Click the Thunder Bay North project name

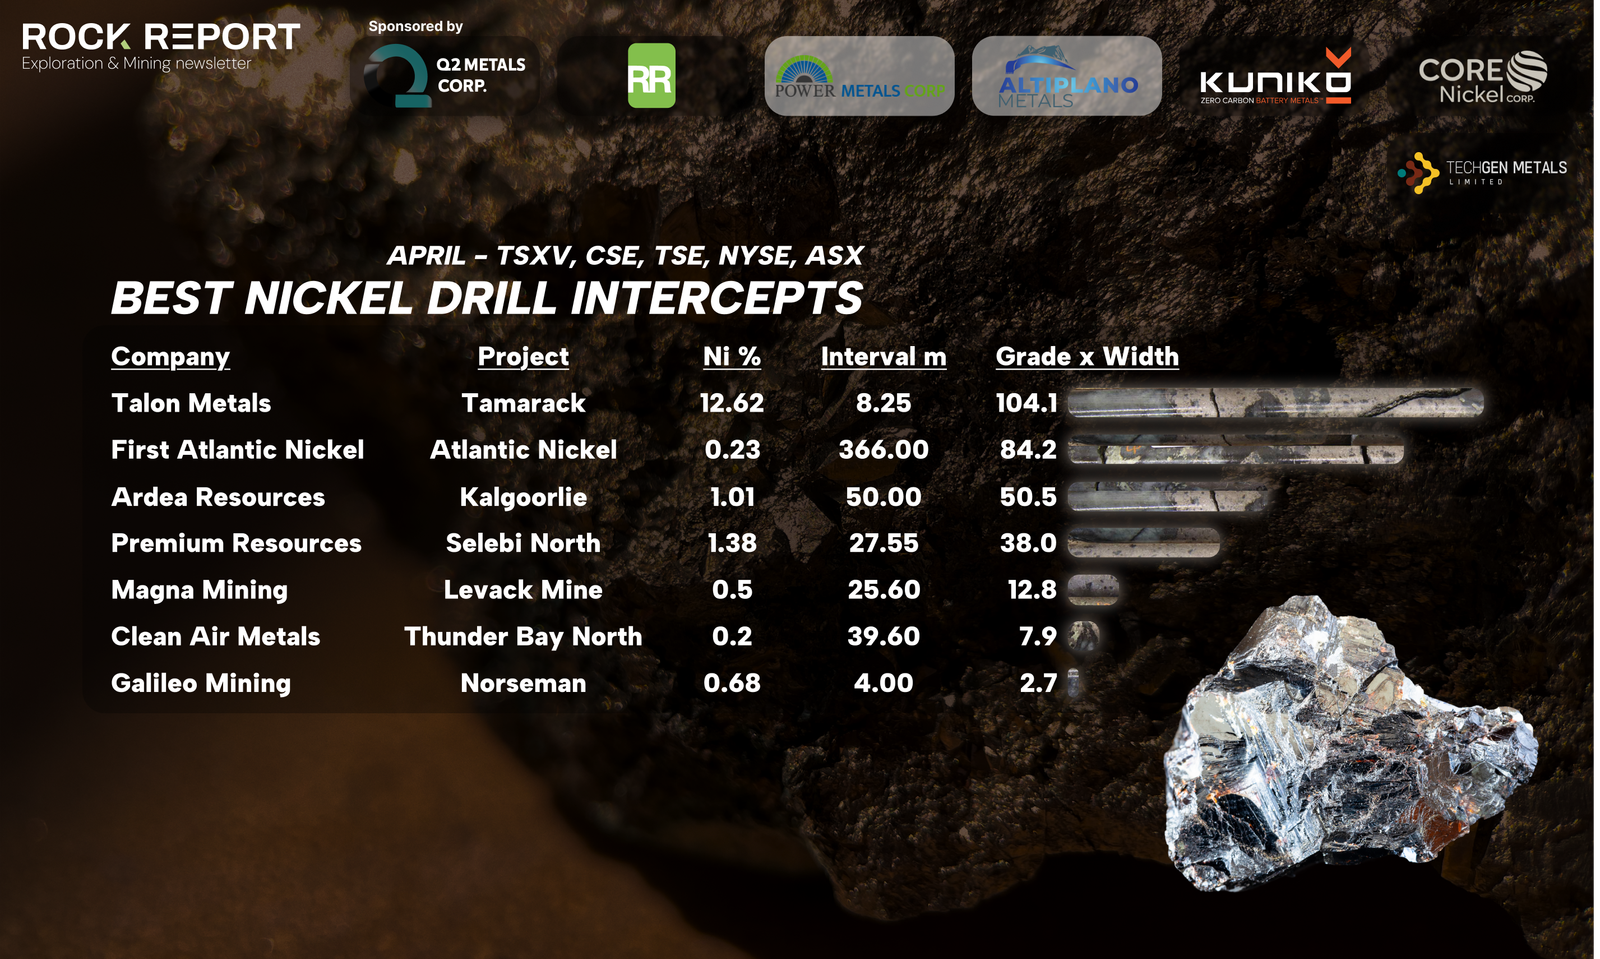click(x=523, y=637)
